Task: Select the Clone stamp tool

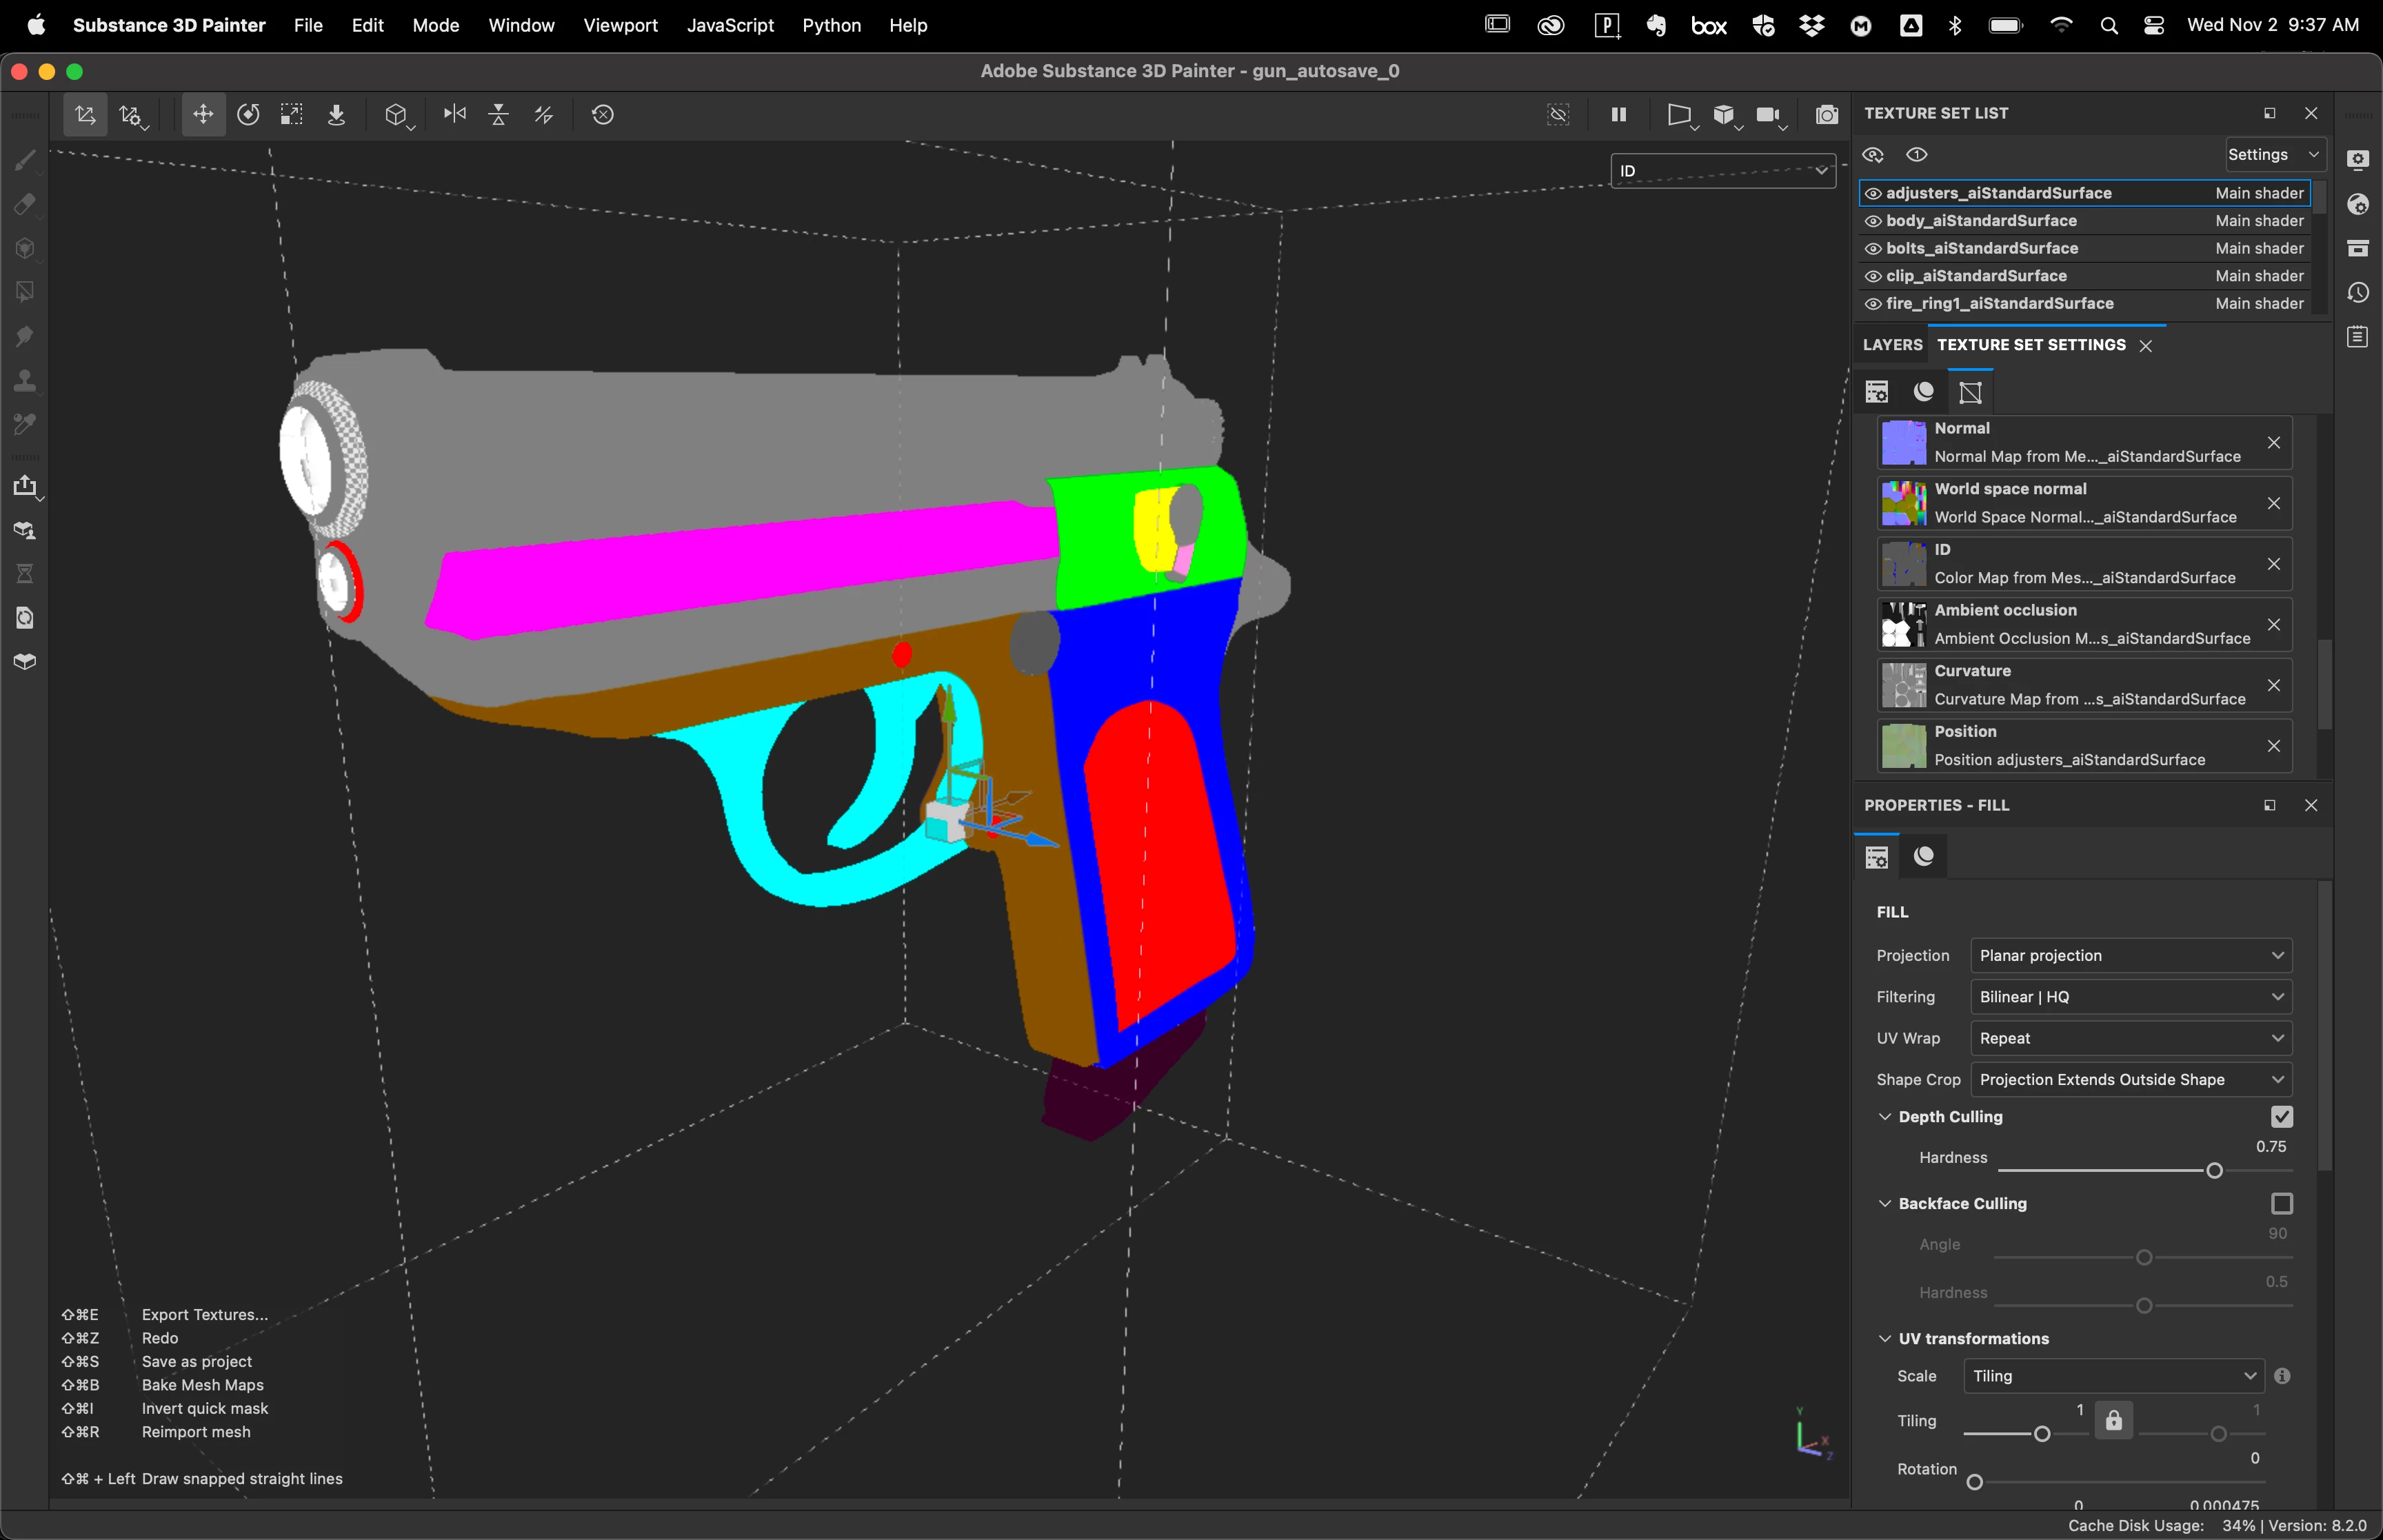Action: click(25, 381)
